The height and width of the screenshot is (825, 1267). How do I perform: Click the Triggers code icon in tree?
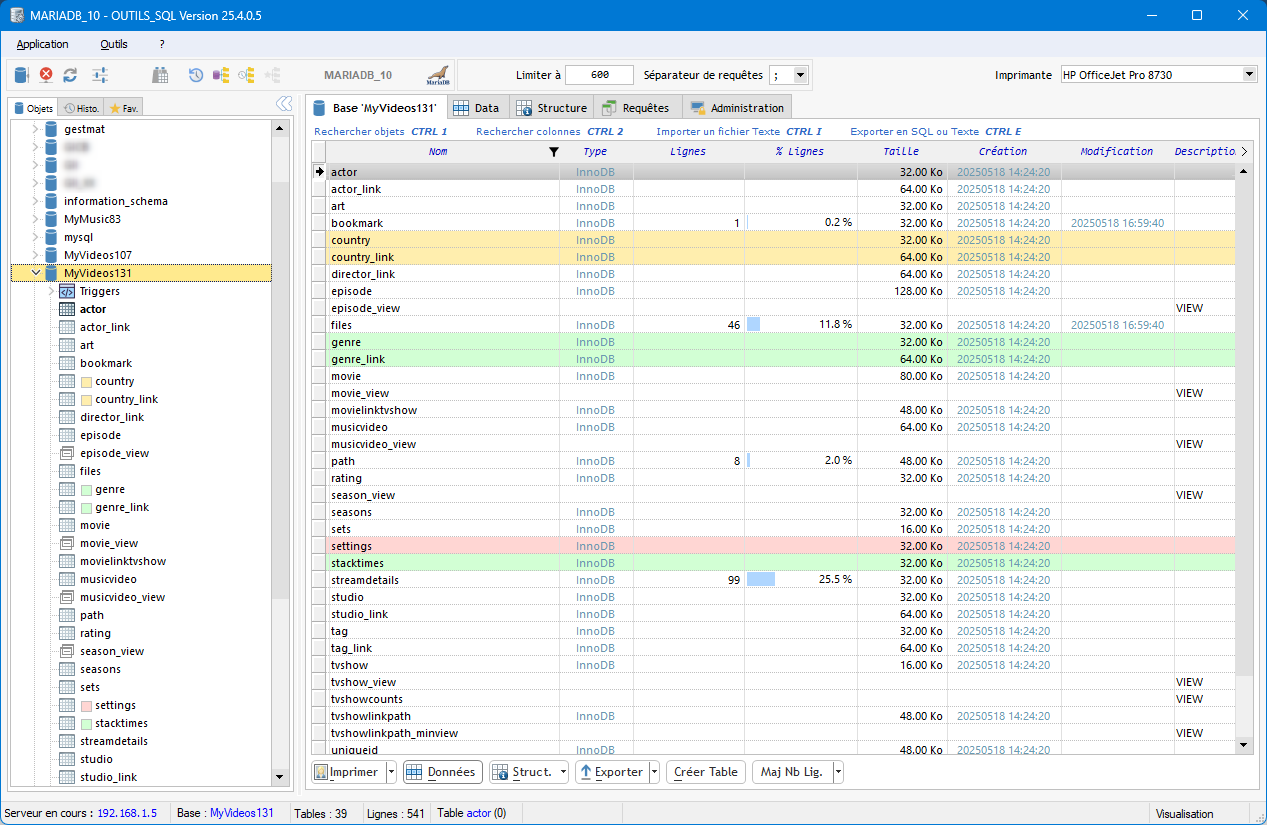tap(67, 291)
